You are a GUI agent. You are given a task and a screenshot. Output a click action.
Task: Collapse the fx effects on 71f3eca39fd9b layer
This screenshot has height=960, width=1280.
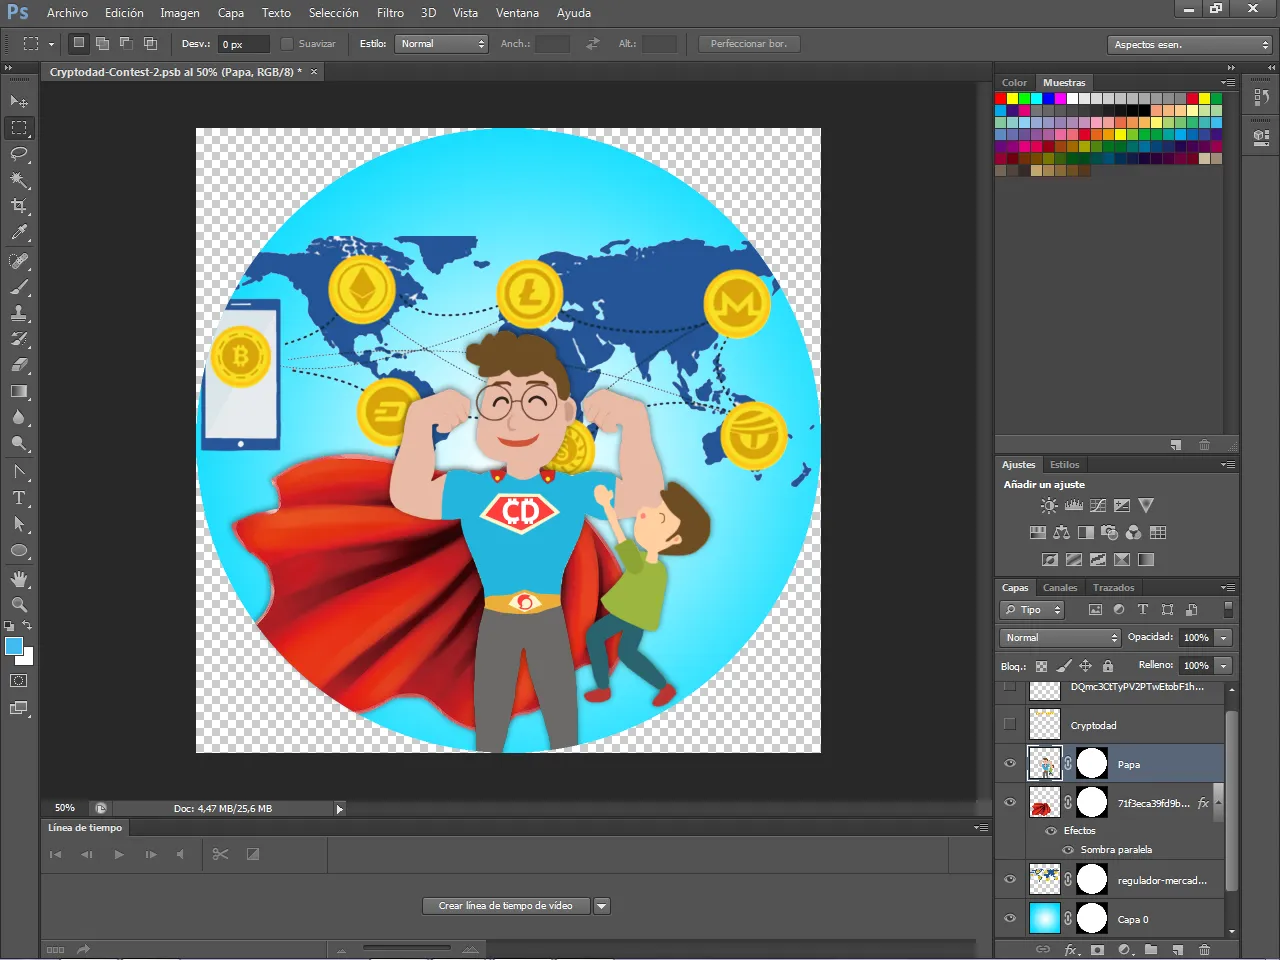tap(1218, 802)
